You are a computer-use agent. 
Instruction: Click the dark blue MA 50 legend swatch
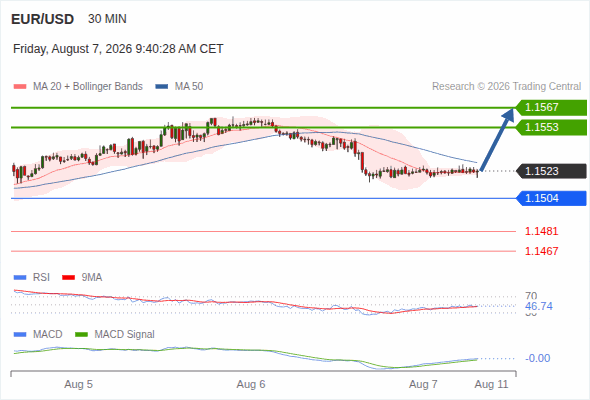pyautogui.click(x=162, y=87)
